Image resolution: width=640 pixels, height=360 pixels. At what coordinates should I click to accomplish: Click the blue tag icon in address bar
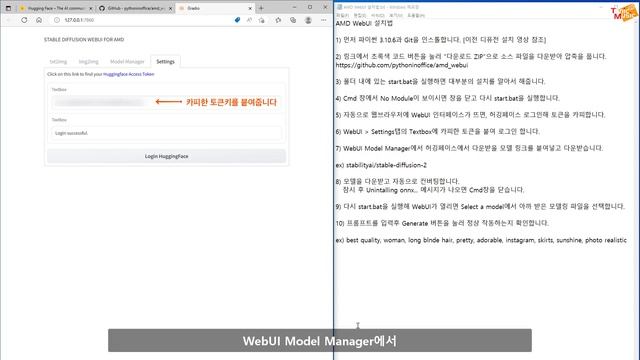237,20
